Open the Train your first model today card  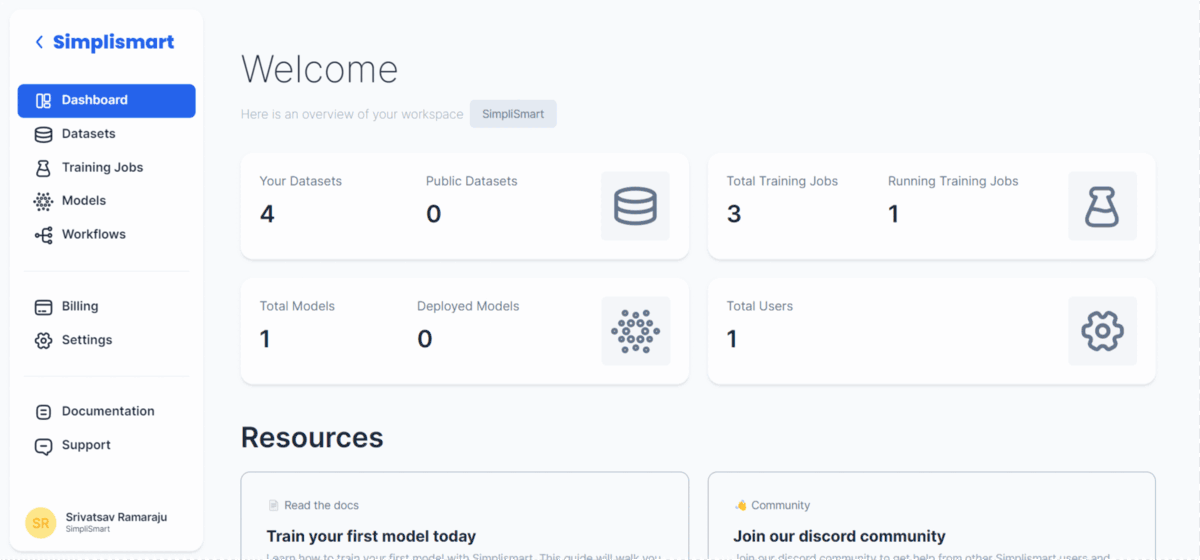tap(465, 516)
